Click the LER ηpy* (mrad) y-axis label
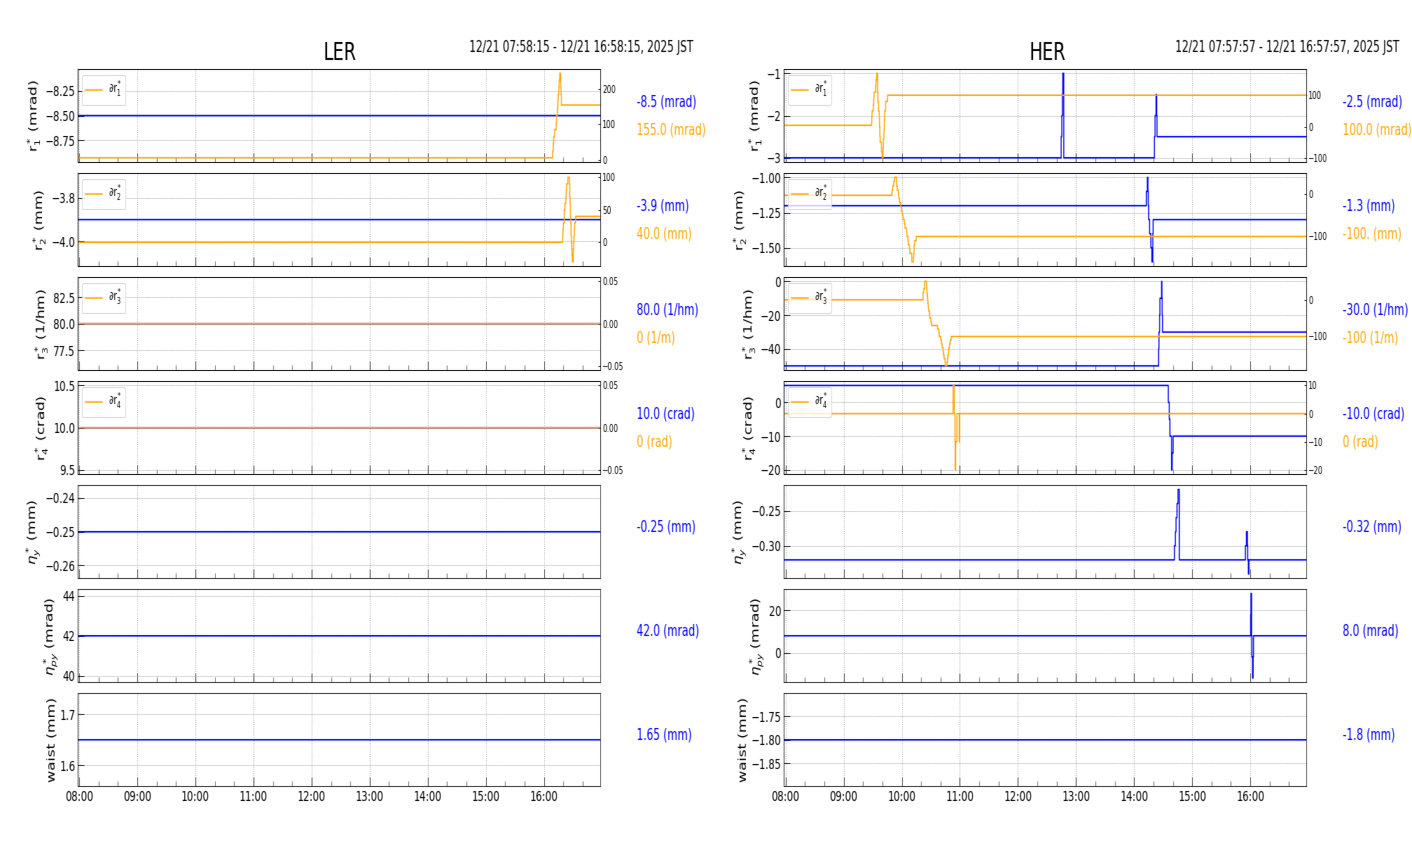Viewport: 1412px width, 864px height. pyautogui.click(x=48, y=636)
